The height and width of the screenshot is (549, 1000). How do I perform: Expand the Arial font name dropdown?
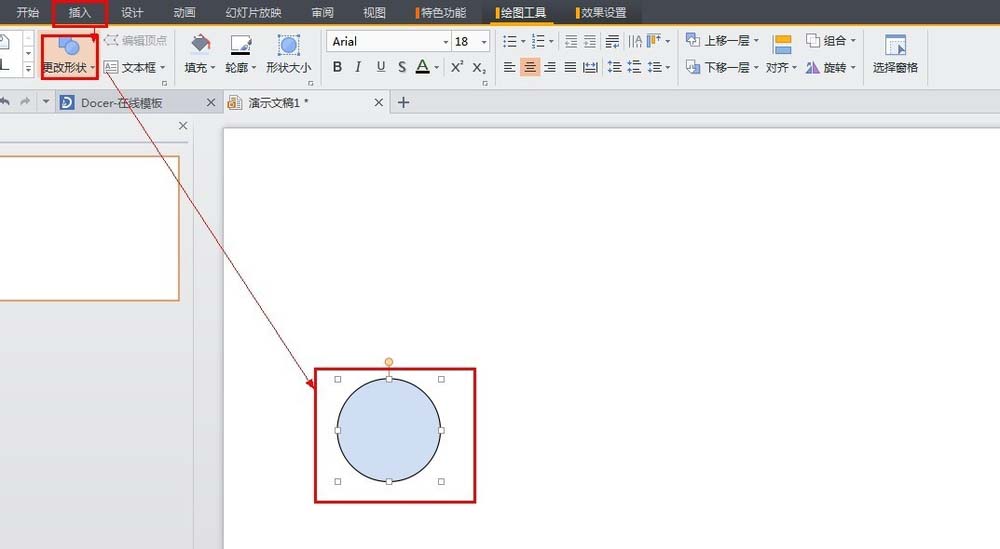[x=445, y=42]
